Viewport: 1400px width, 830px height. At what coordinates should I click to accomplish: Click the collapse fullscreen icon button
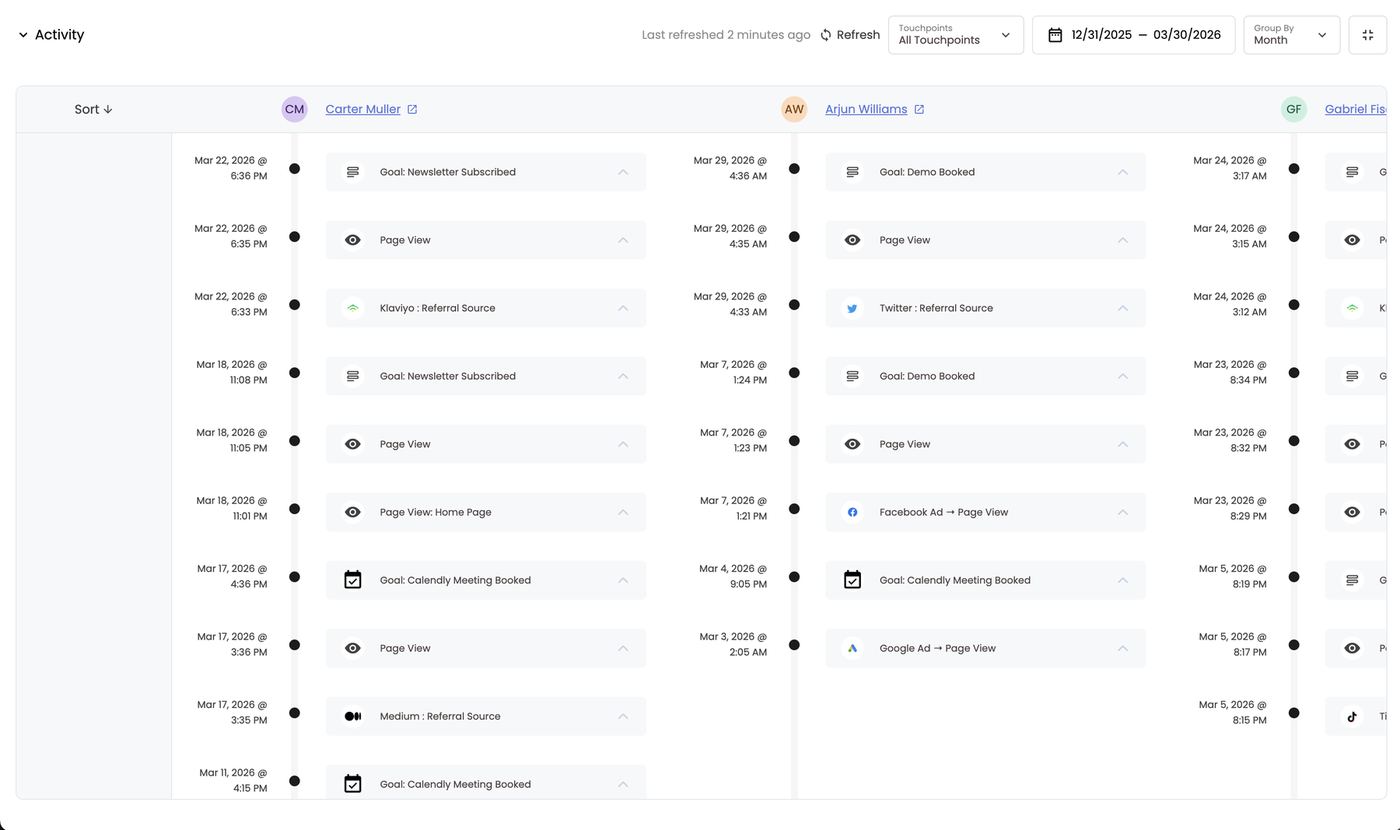click(x=1368, y=35)
